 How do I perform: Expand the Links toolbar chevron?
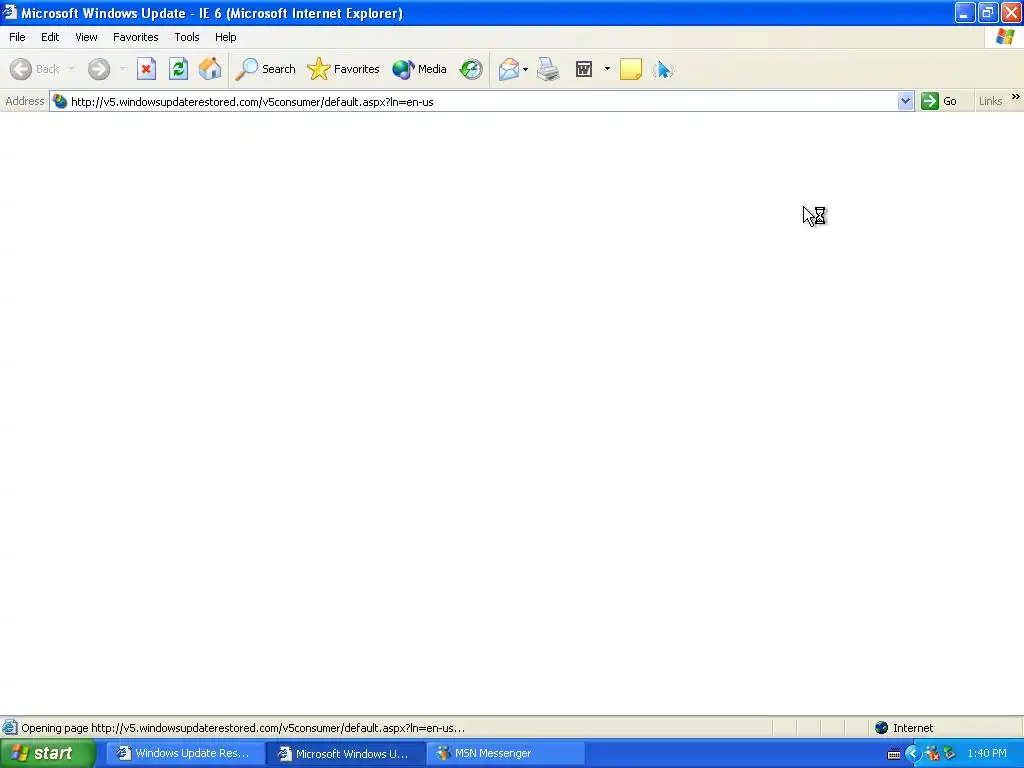pyautogui.click(x=1016, y=97)
